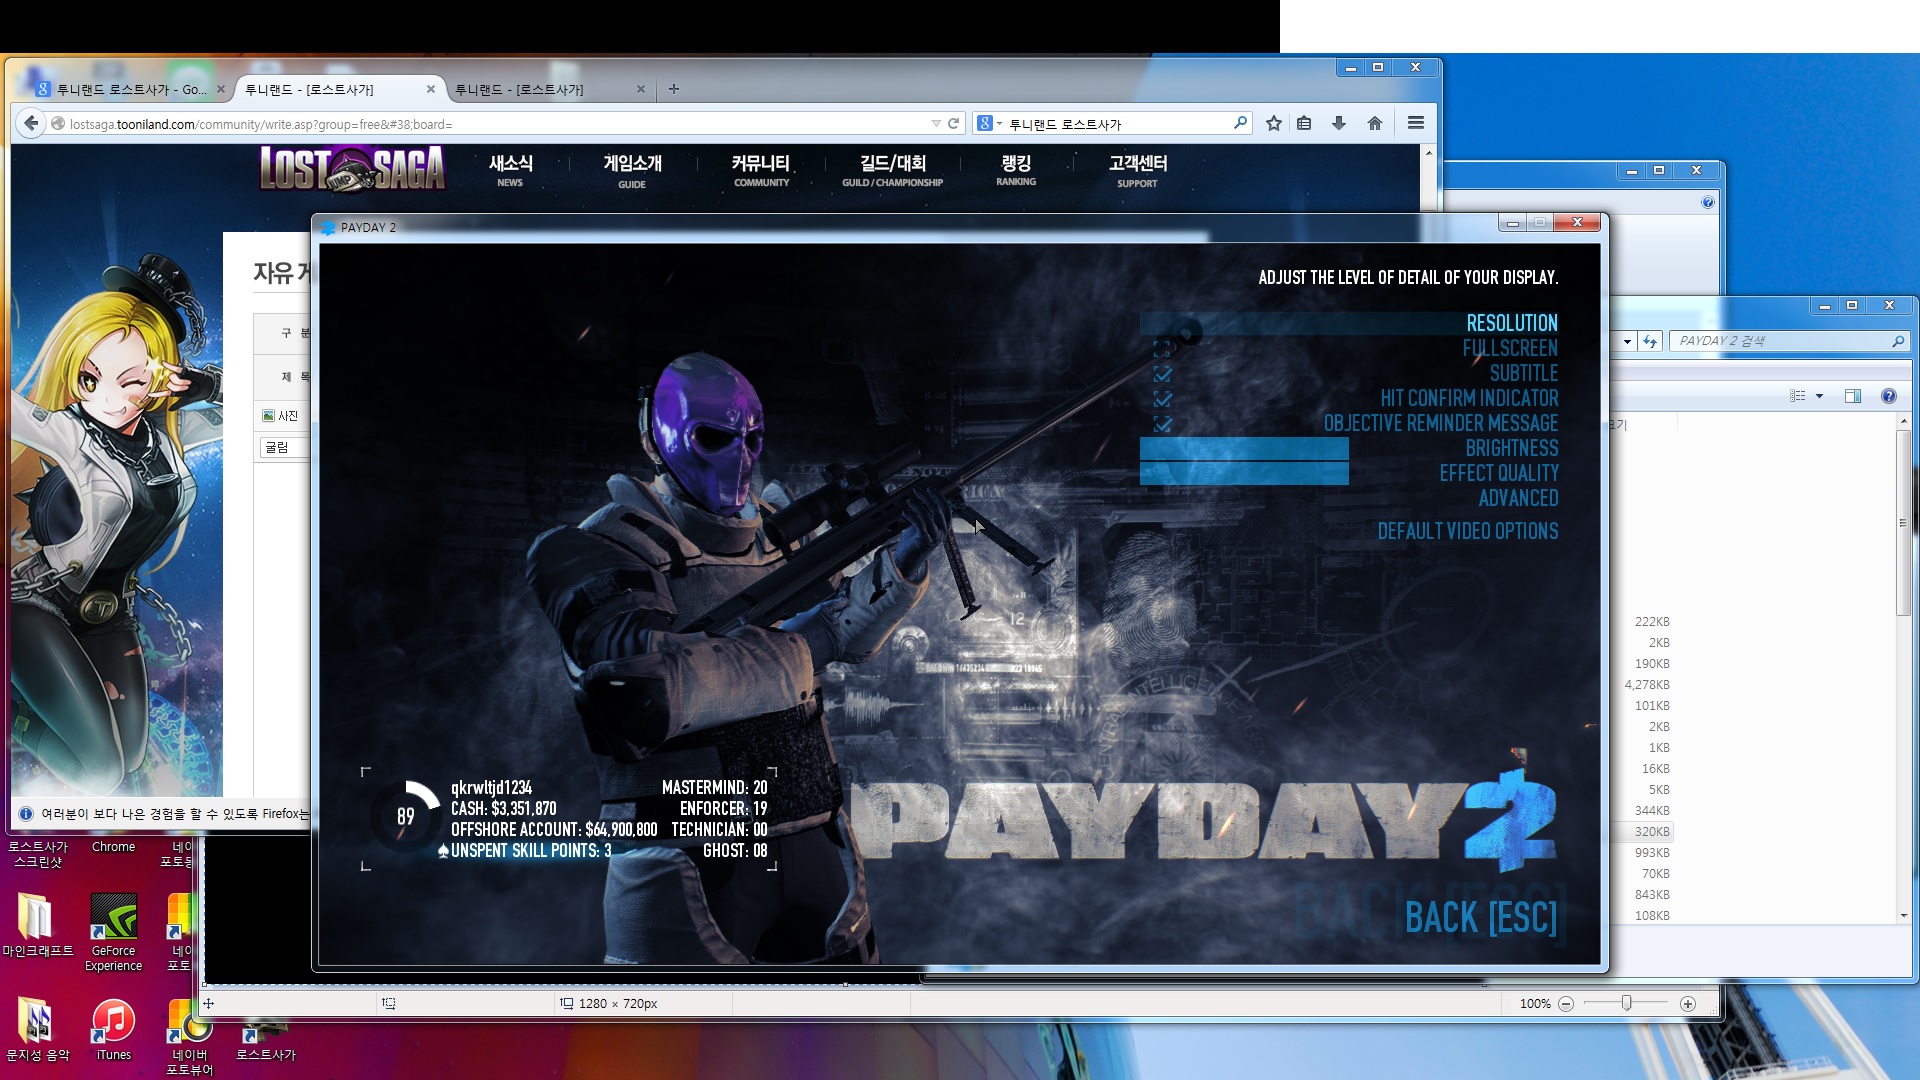Click the Lost Saga logo
The height and width of the screenshot is (1080, 1920).
coord(352,168)
